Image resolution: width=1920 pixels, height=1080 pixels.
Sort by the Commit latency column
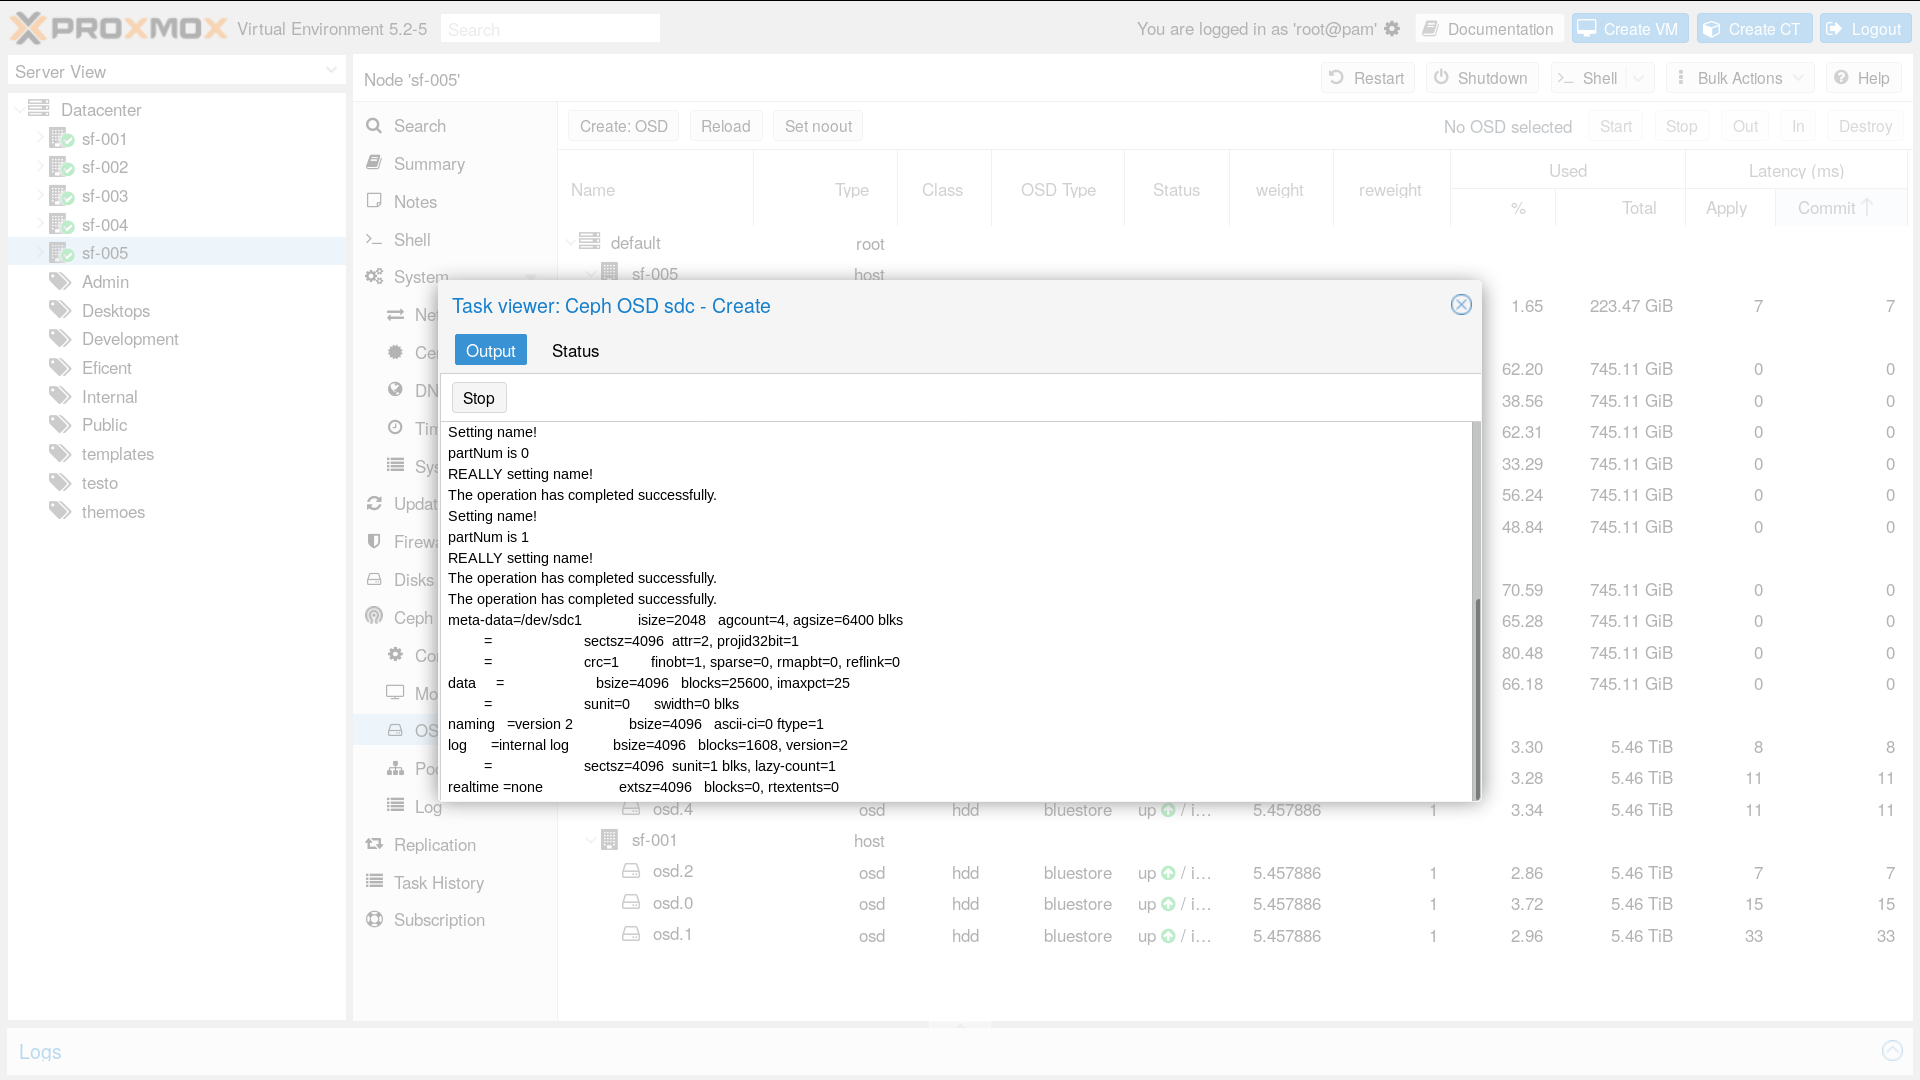tap(1841, 207)
